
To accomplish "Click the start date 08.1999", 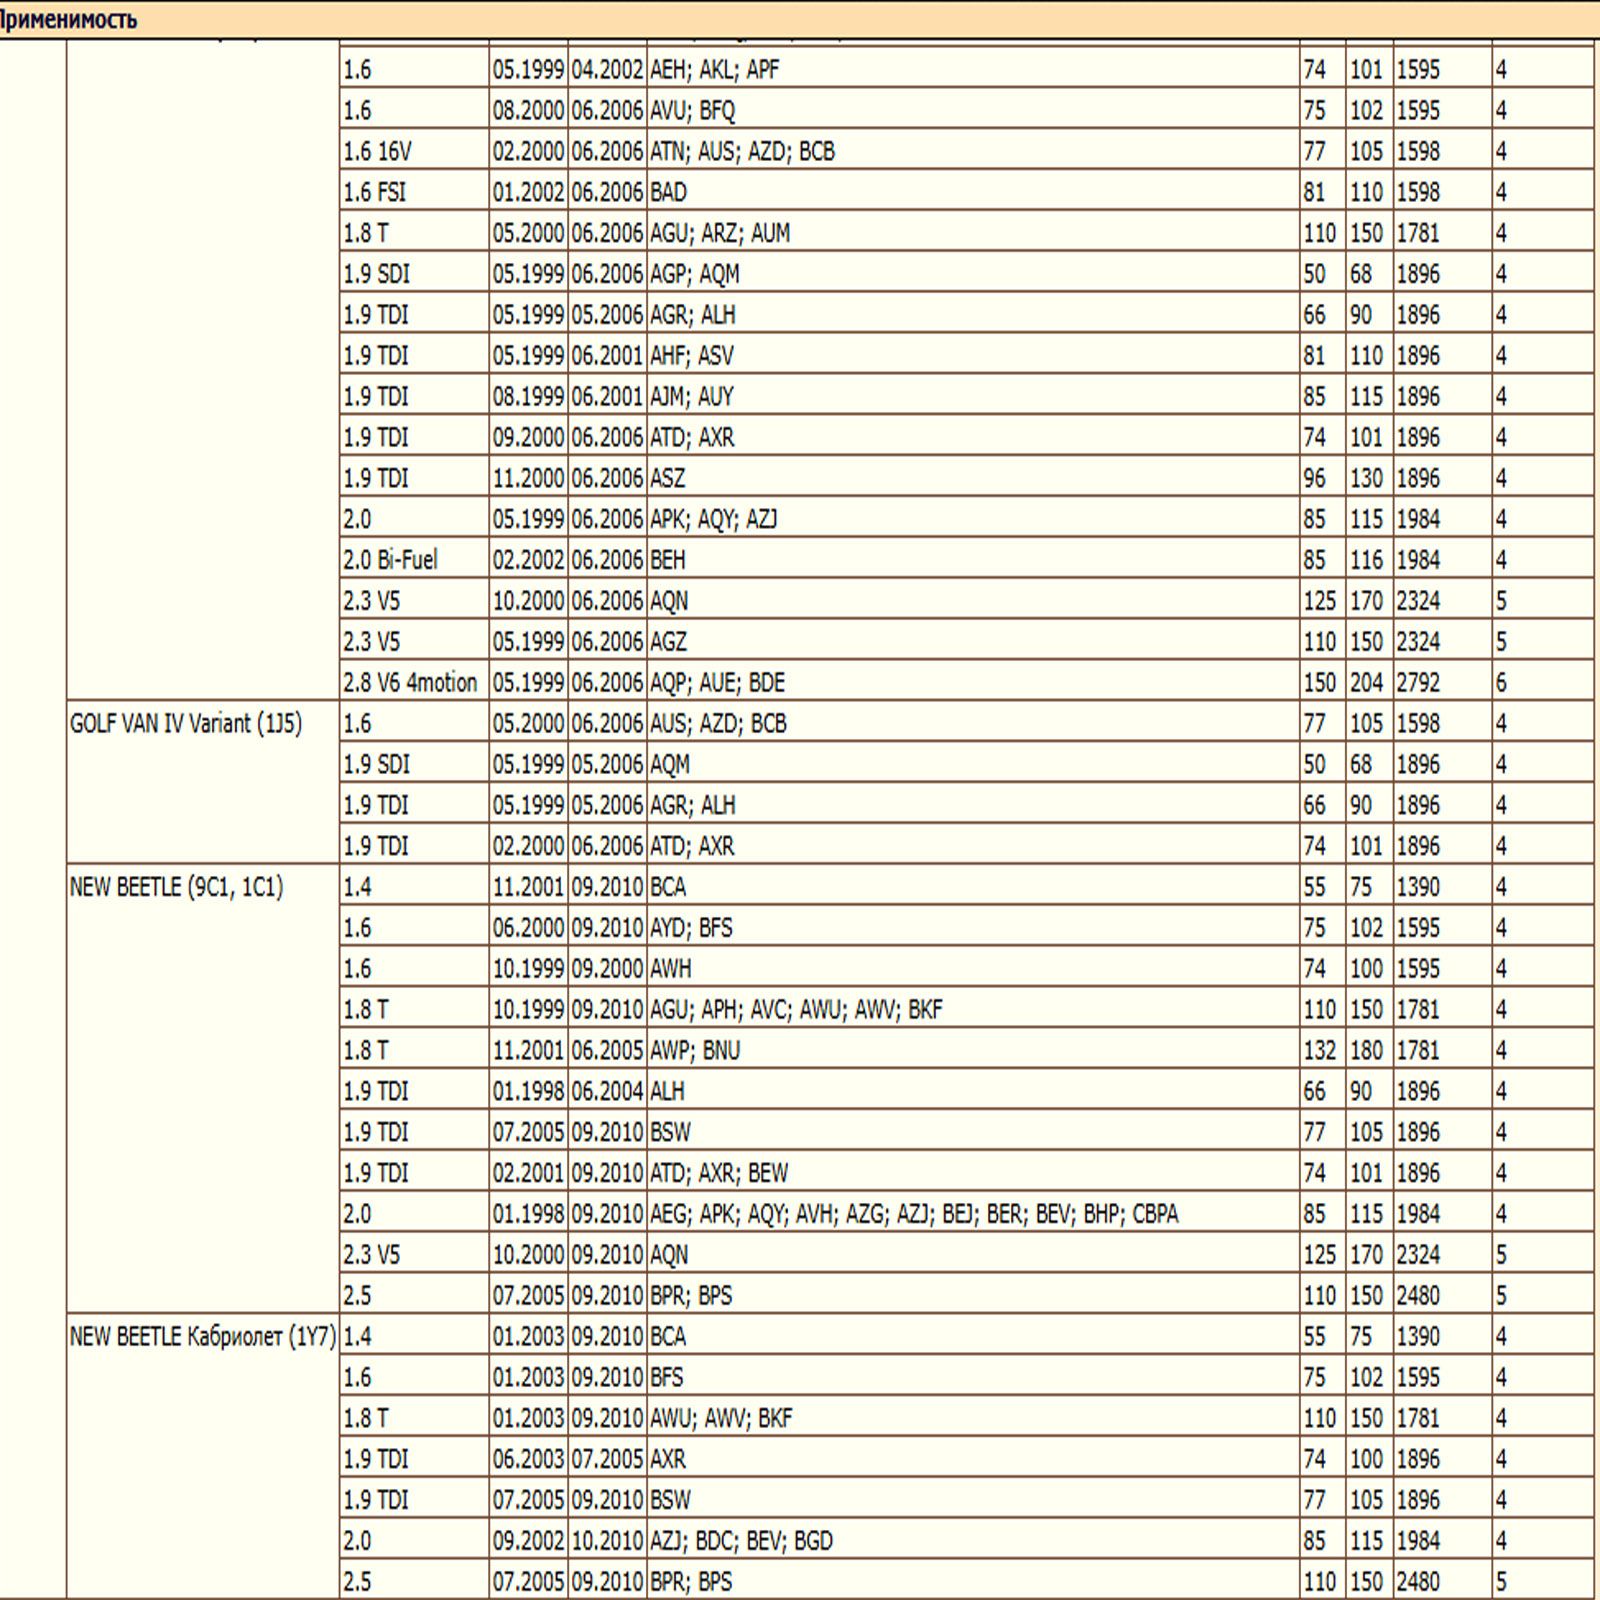I will (x=528, y=397).
